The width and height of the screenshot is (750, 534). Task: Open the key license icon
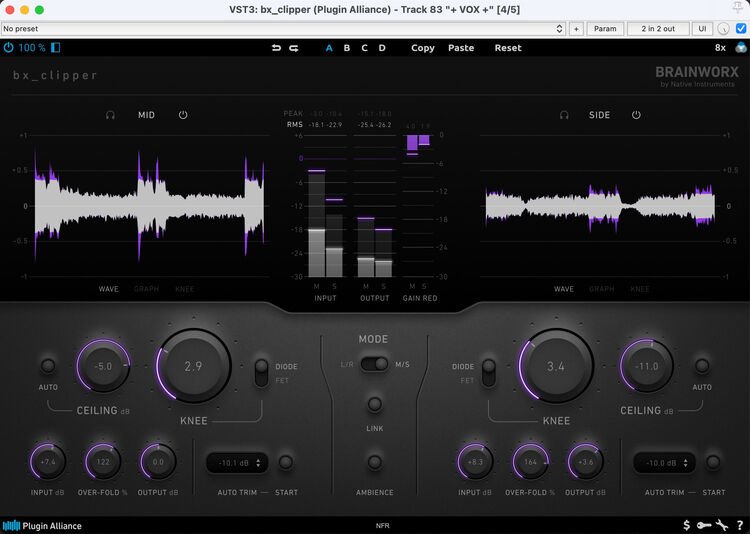(x=703, y=525)
